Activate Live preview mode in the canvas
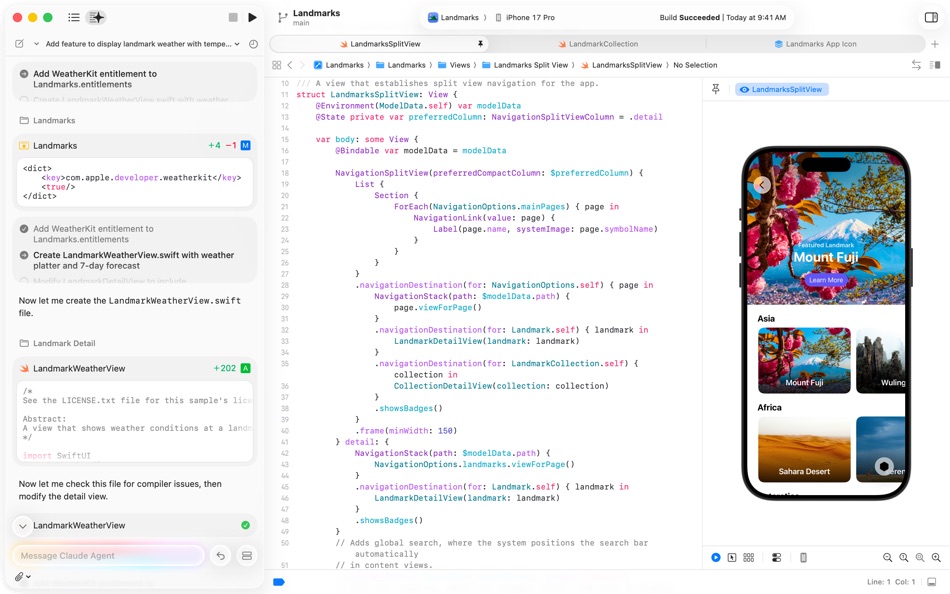This screenshot has width=950, height=594. point(714,557)
